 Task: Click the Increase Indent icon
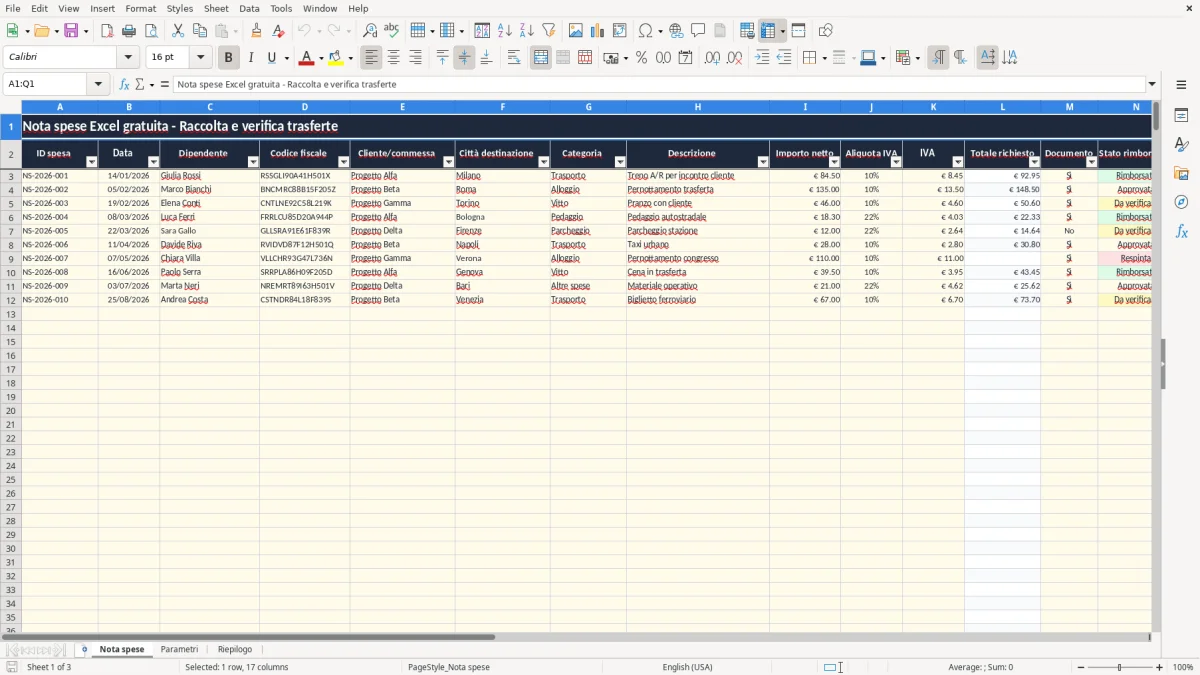[x=762, y=58]
